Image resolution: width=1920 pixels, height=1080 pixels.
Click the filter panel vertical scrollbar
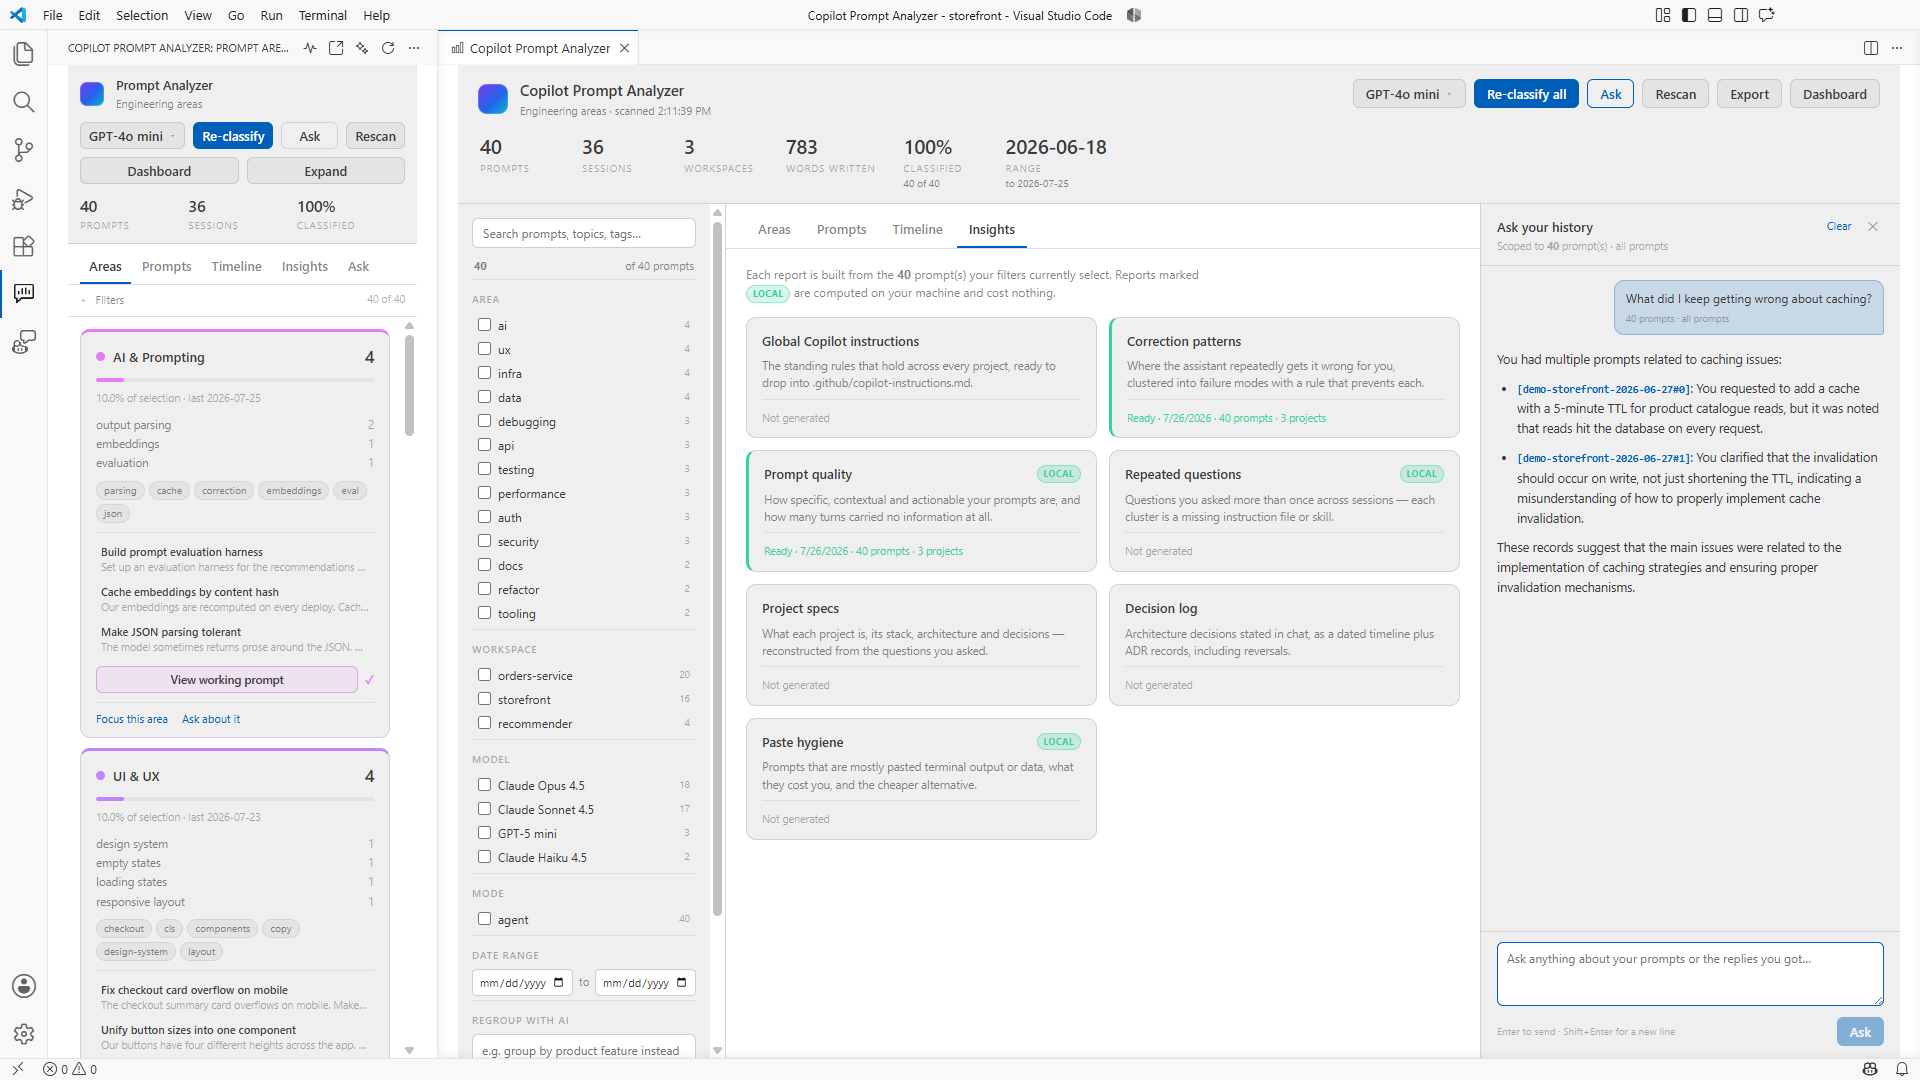tap(717, 570)
